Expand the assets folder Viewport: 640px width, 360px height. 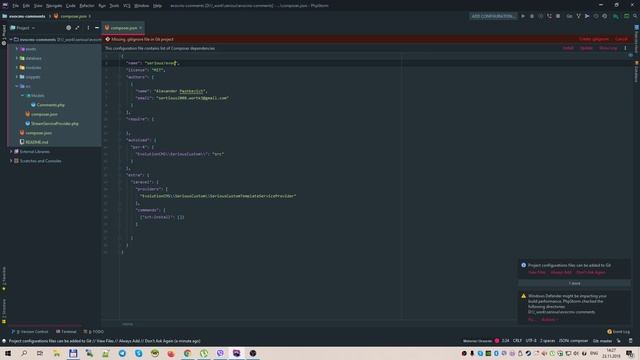point(17,49)
